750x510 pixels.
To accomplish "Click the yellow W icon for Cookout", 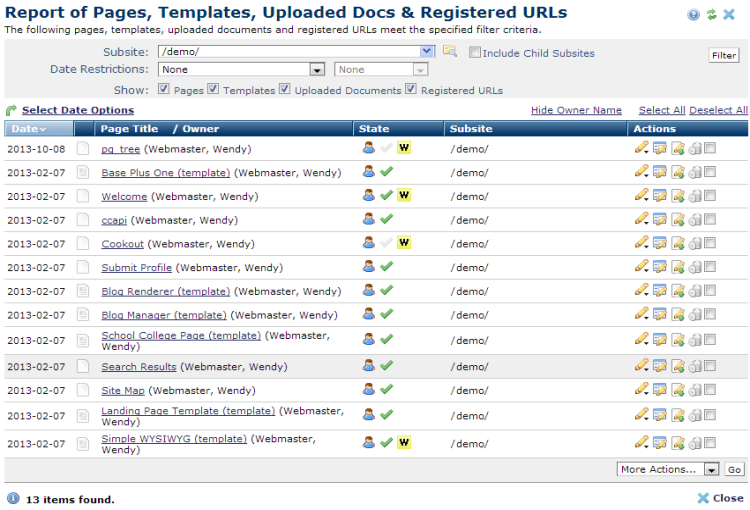I will coord(404,243).
